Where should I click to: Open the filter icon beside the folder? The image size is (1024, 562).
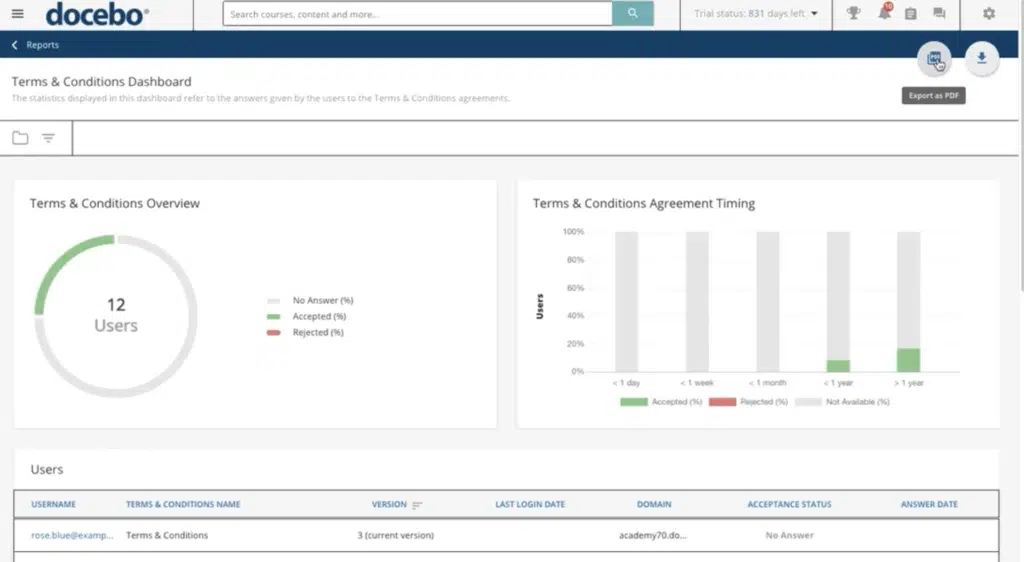click(48, 138)
